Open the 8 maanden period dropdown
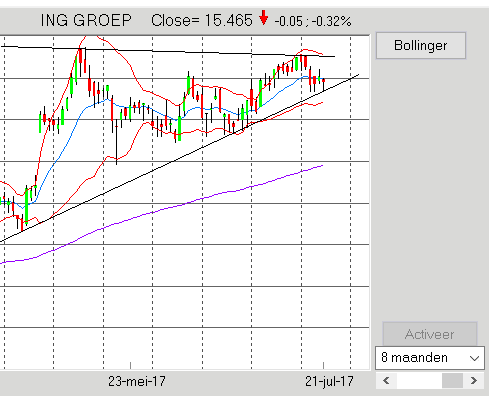 click(x=430, y=358)
